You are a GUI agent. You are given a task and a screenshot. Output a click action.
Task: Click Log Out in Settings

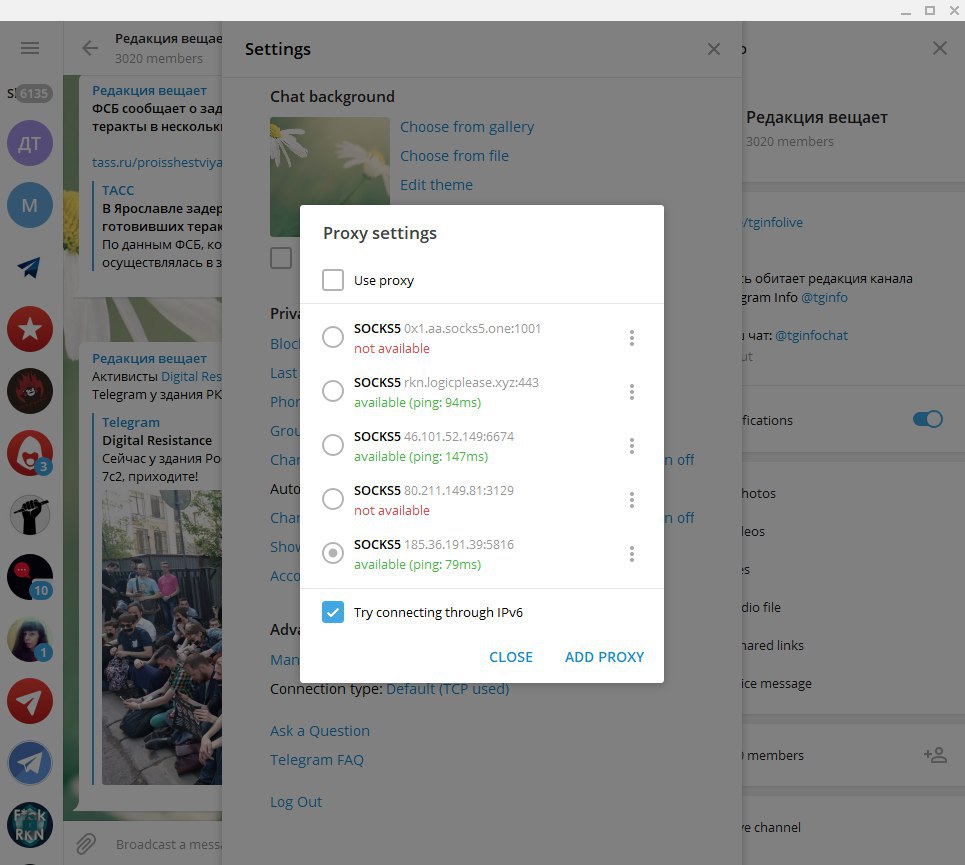[296, 802]
